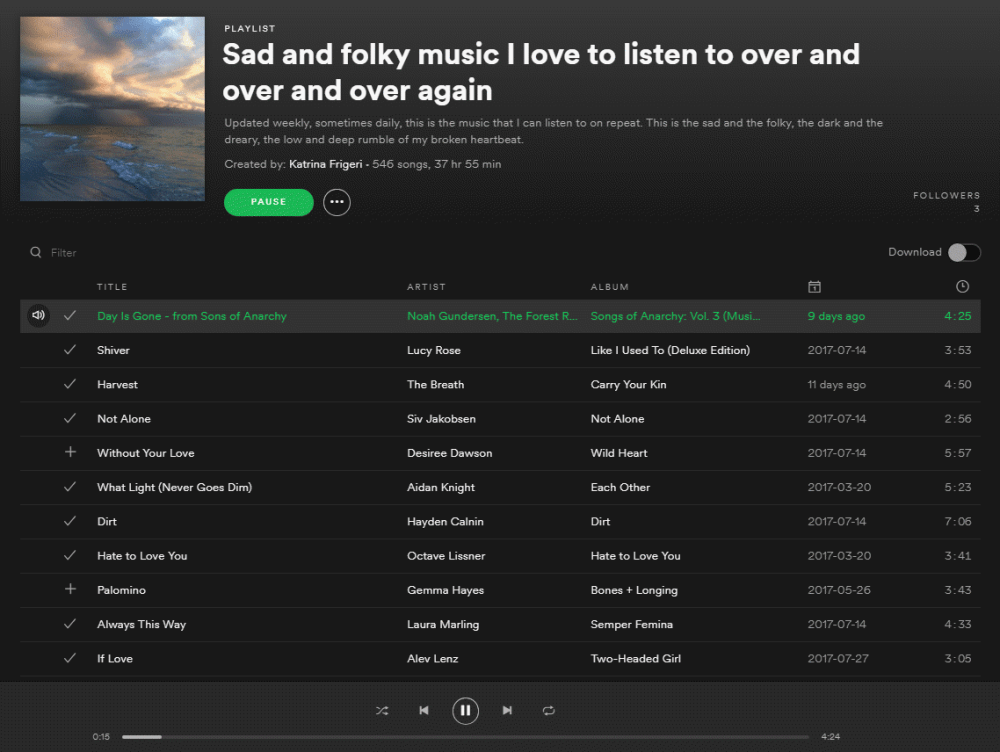Go back to the previous track
Image resolution: width=1000 pixels, height=752 pixels.
[x=424, y=710]
